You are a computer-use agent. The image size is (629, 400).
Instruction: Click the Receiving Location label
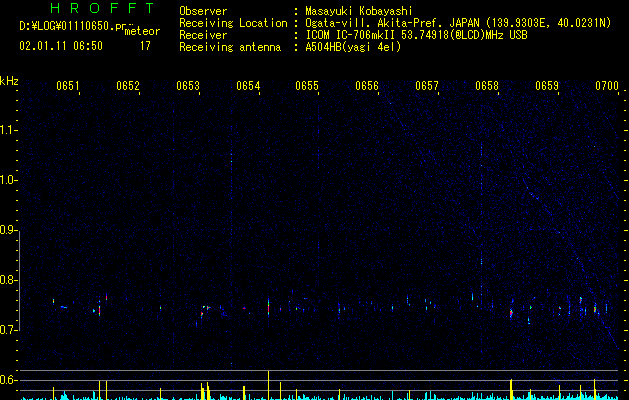(233, 23)
